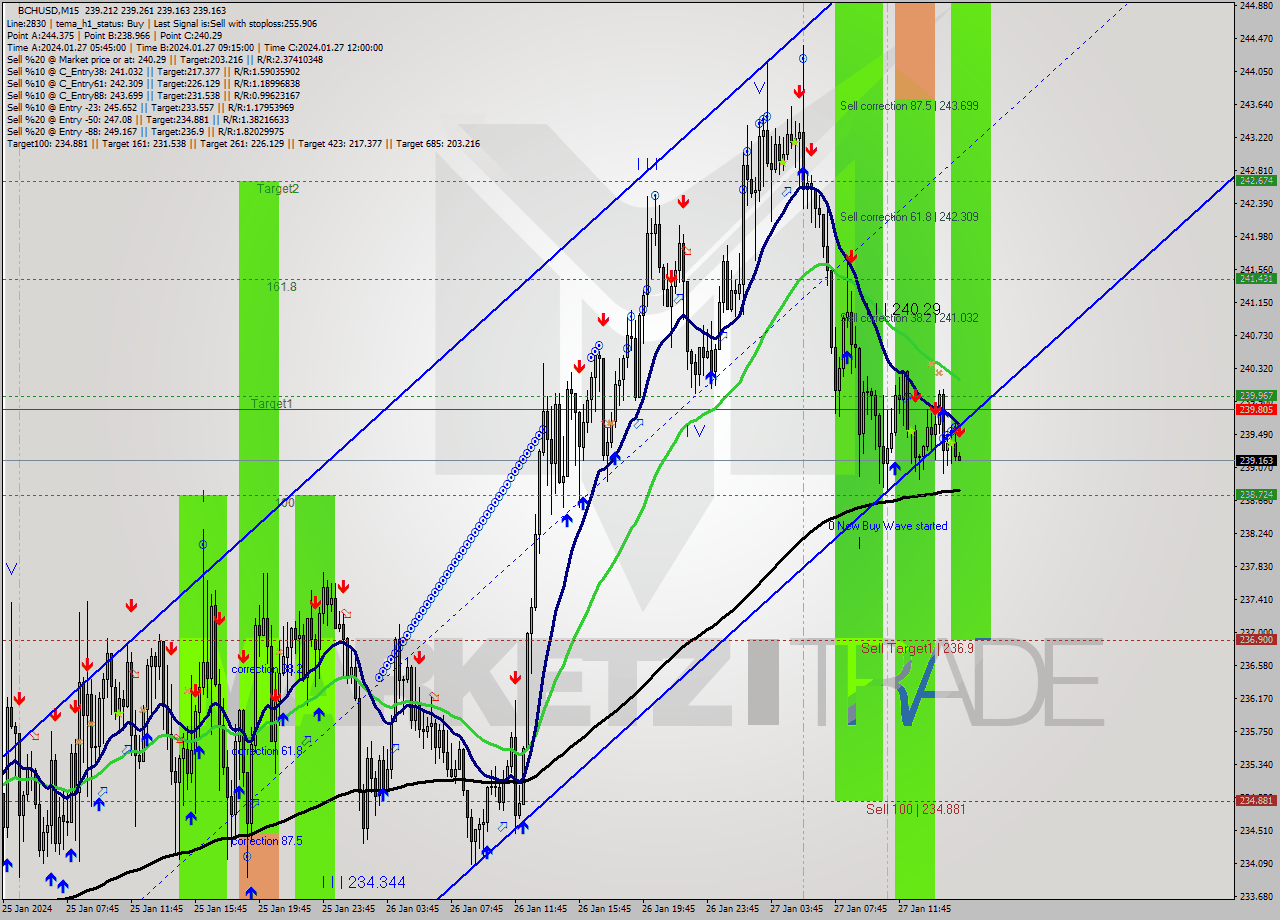Viewport: 1280px width, 920px height.
Task: Click the green 238.724 price tag
Action: (x=1256, y=494)
